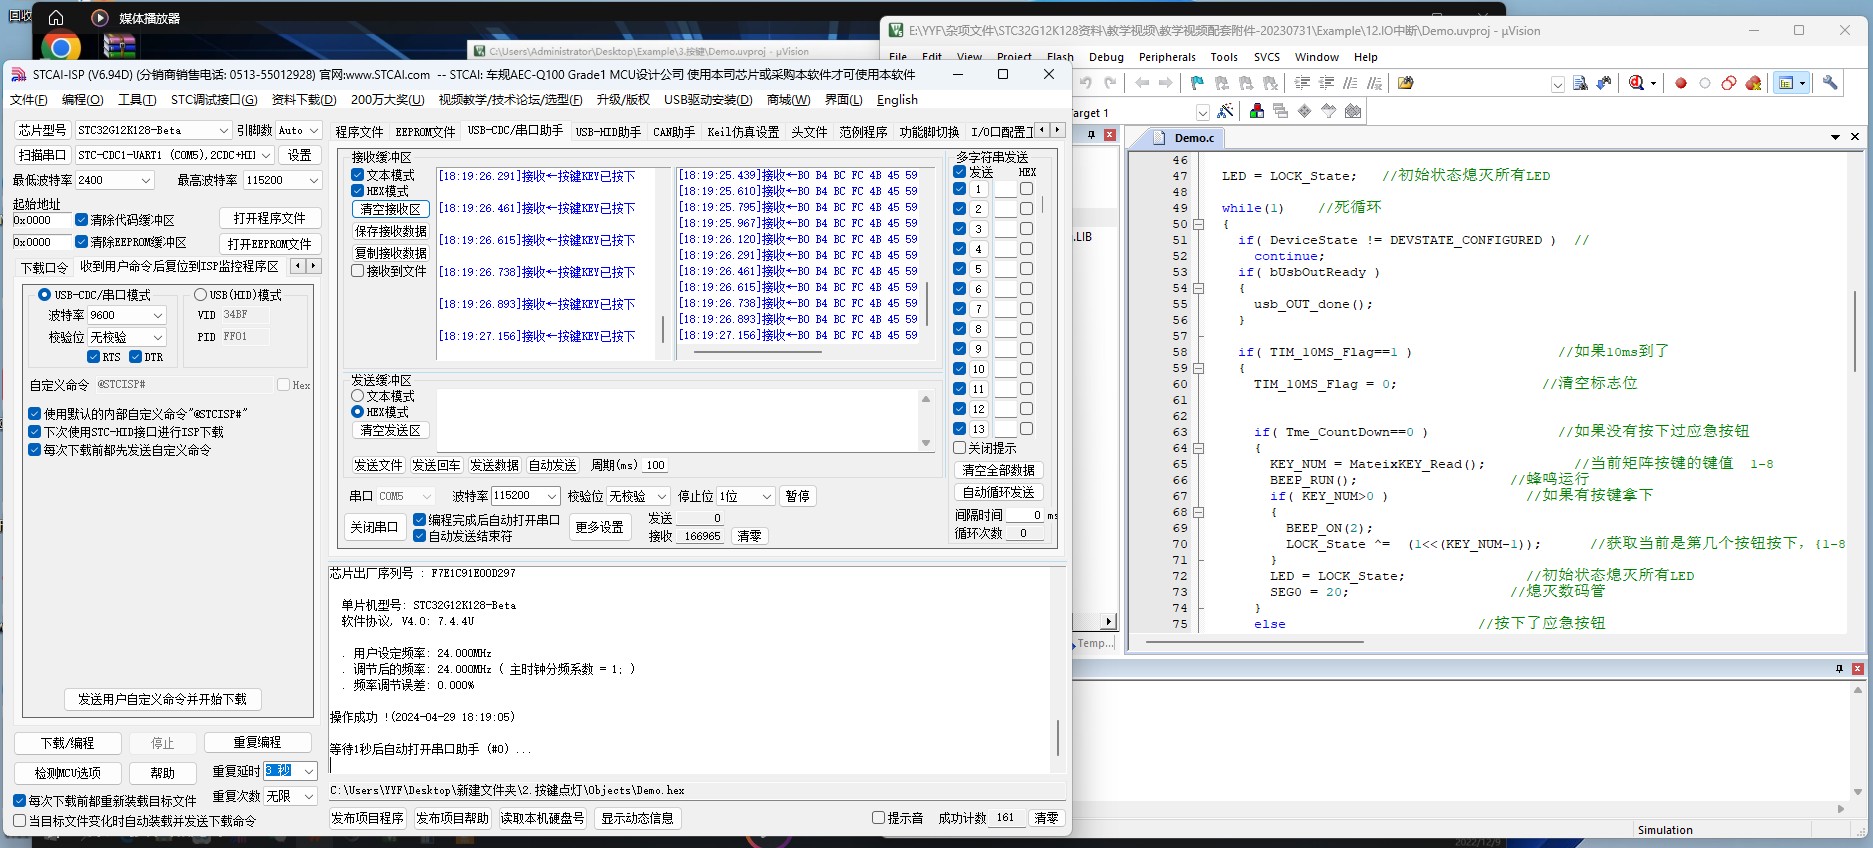Click the binoculars incremental find icon
This screenshot has width=1873, height=848.
[1604, 83]
